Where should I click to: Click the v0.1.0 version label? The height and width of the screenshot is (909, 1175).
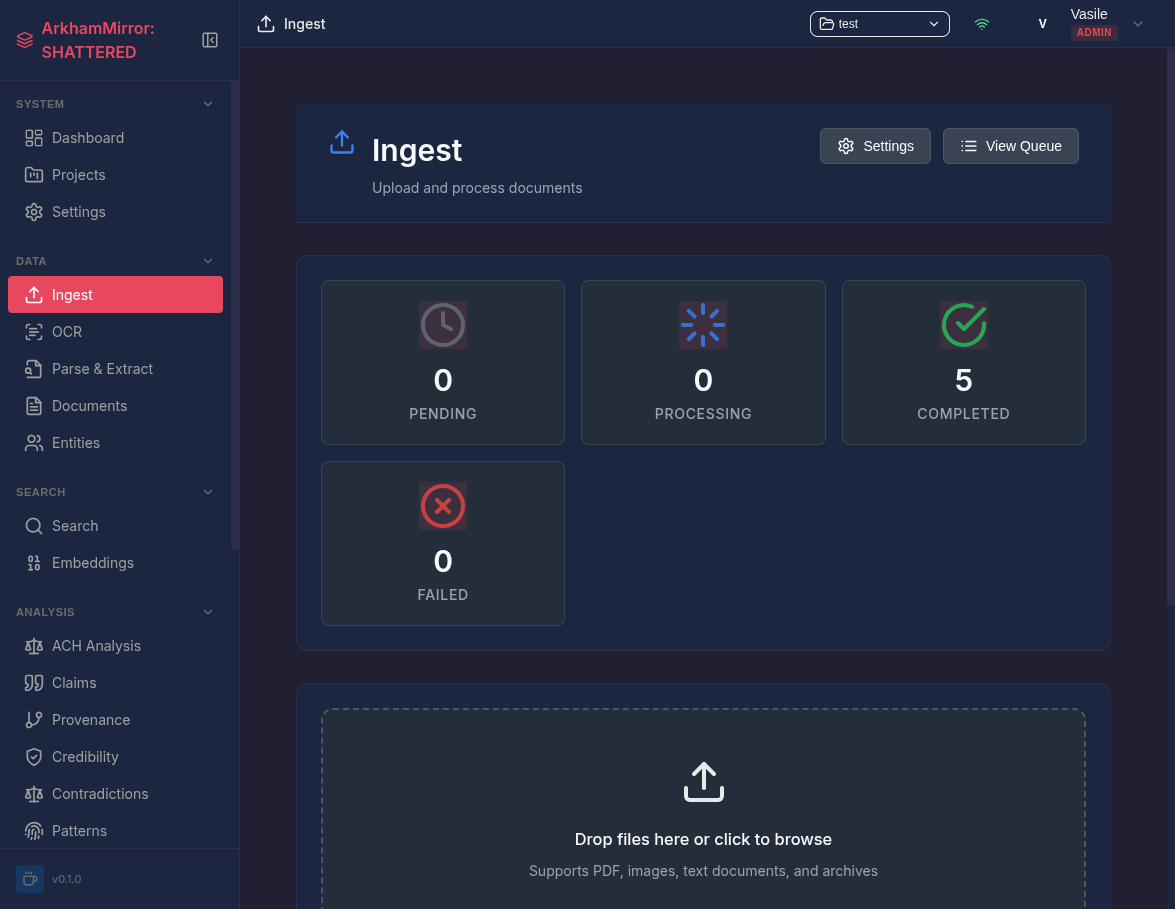[67, 879]
